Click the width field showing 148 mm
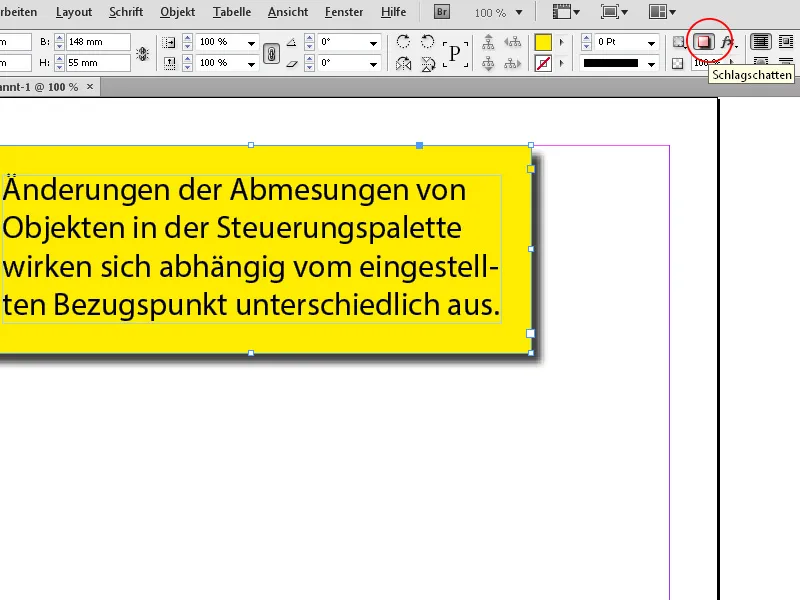The width and height of the screenshot is (800, 600). pyautogui.click(x=98, y=42)
